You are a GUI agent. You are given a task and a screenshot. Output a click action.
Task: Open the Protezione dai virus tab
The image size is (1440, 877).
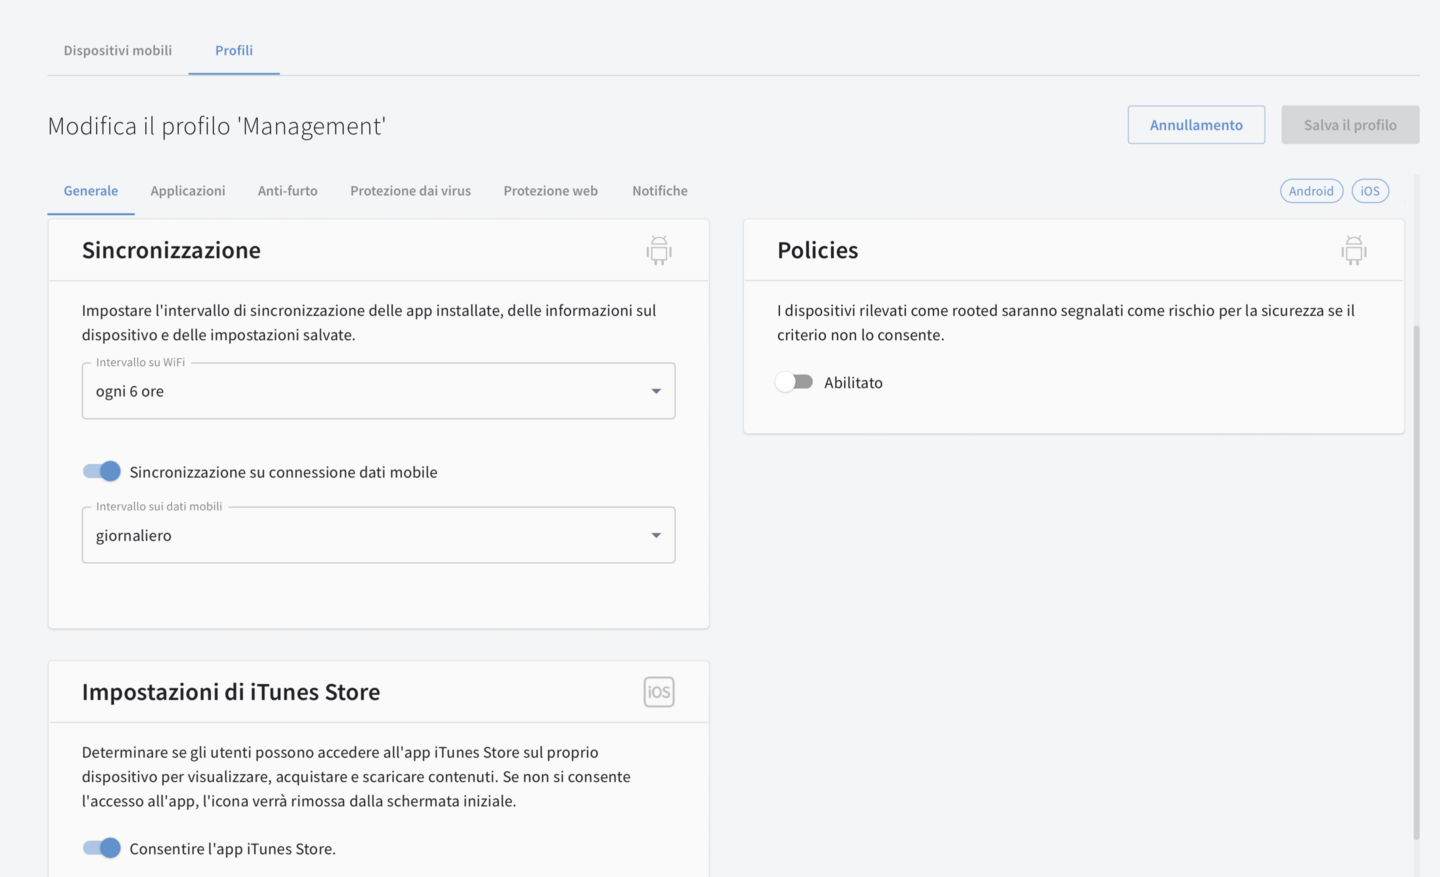[410, 191]
